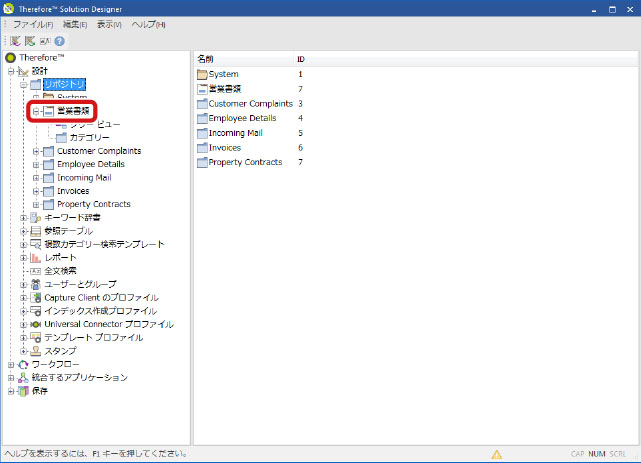641x463 pixels.
Task: Click the blue help icon in toolbar
Action: tap(60, 41)
